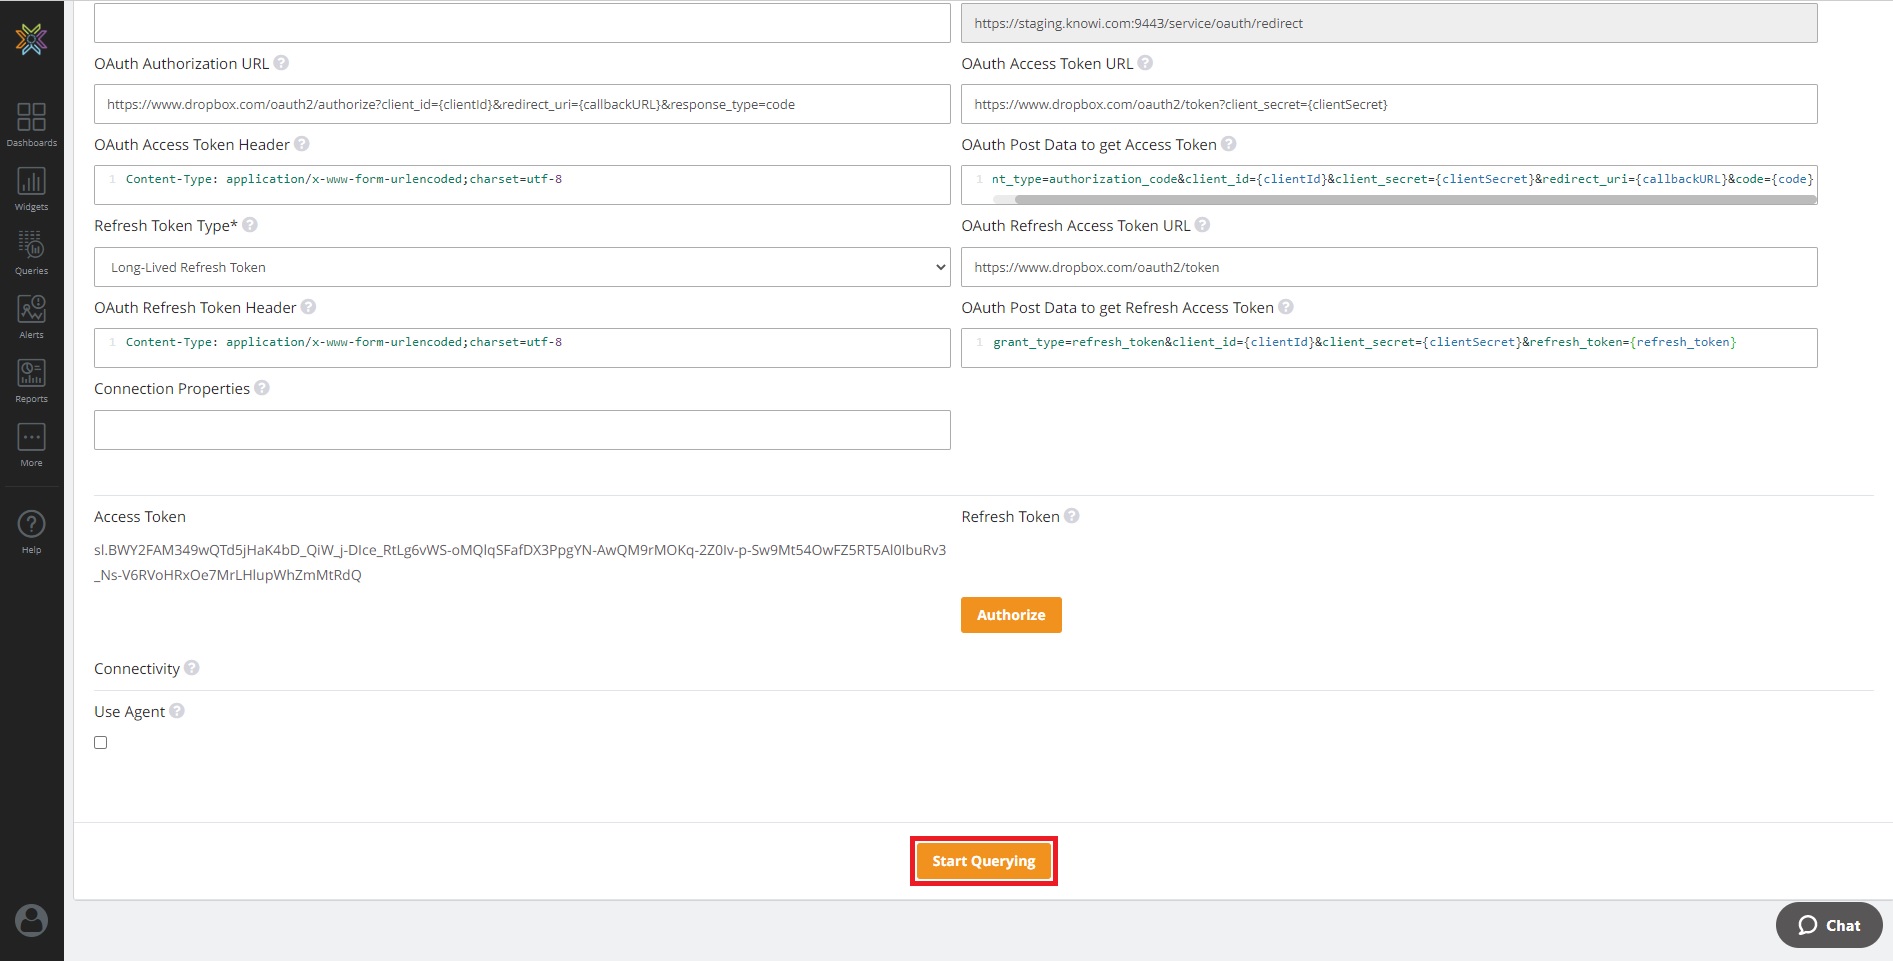Click the OAuth Access Token URL field
1893x961 pixels.
tap(1388, 104)
